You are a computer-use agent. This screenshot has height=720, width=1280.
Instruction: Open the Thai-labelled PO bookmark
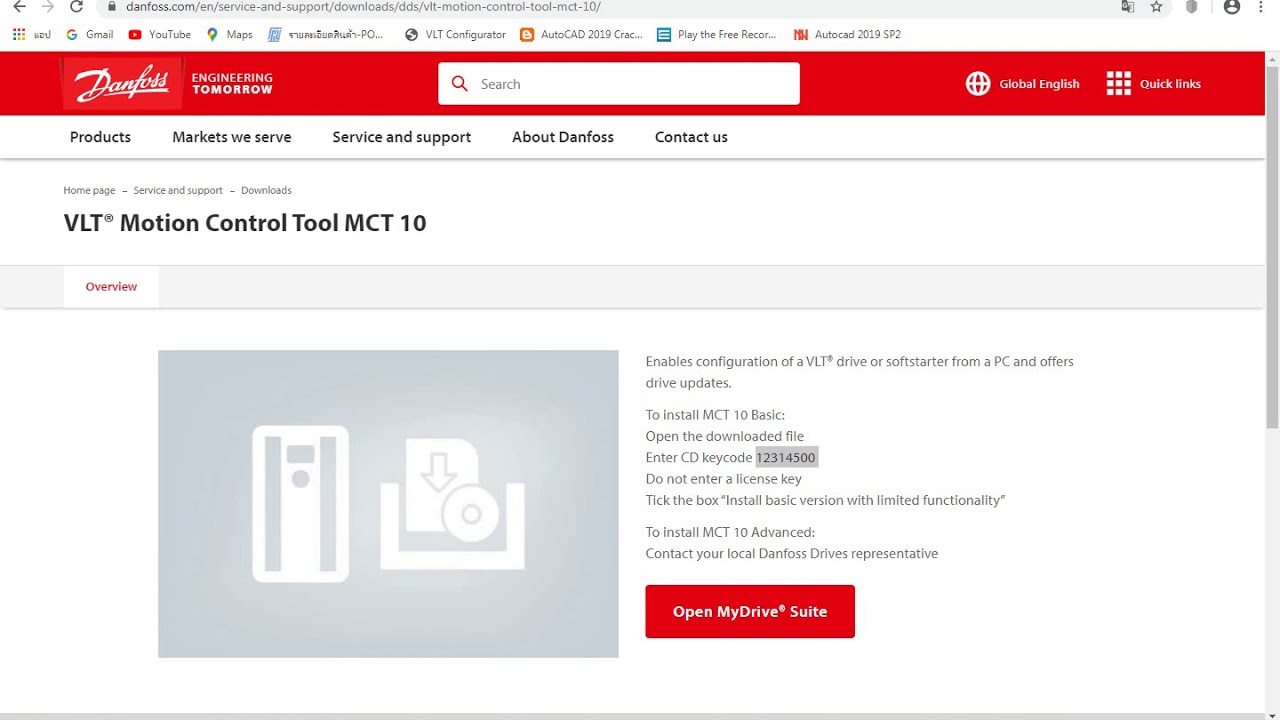tap(325, 34)
